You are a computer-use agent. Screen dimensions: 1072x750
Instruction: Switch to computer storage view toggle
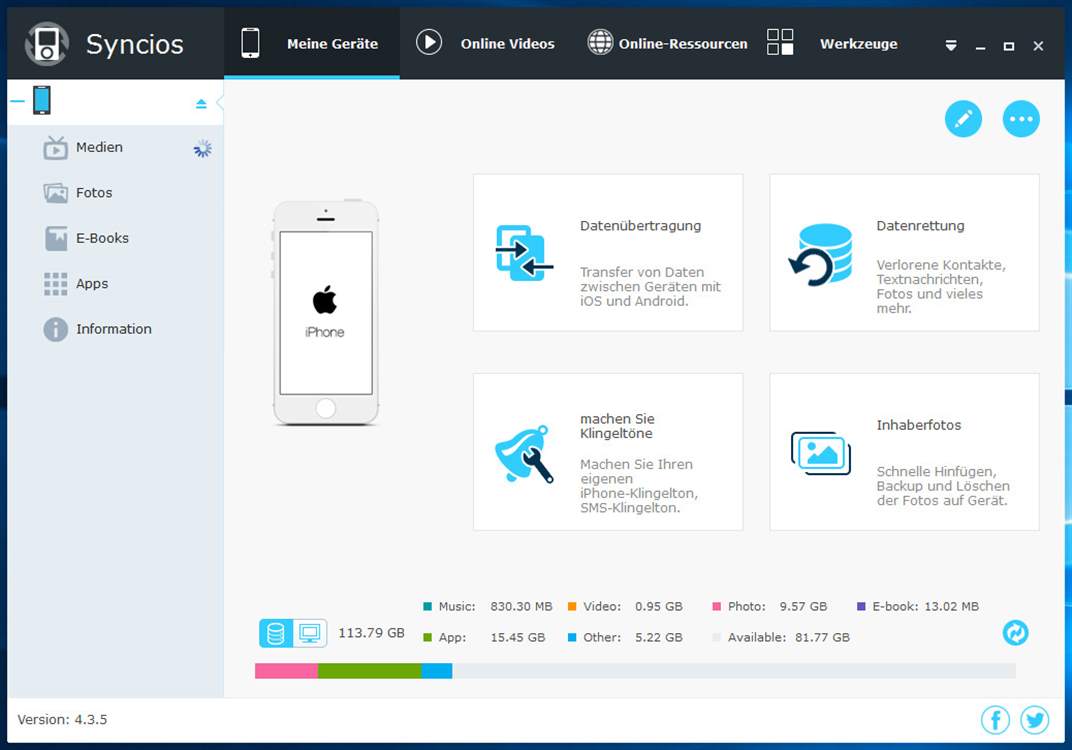(x=310, y=633)
